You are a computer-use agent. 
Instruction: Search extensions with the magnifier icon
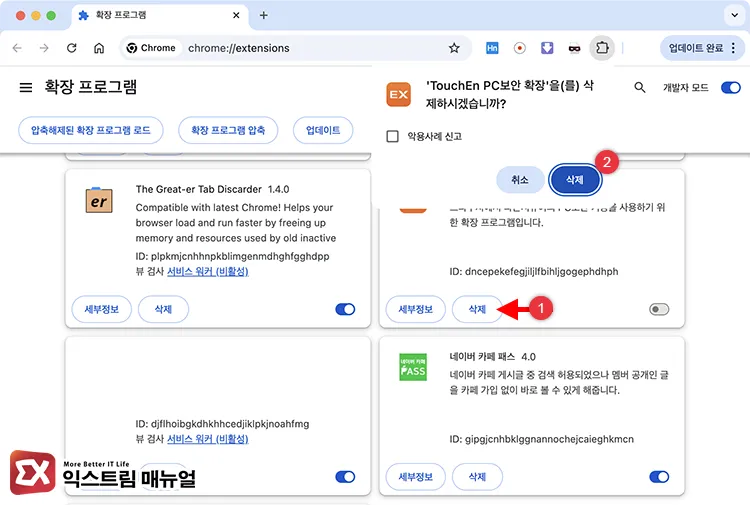(640, 88)
